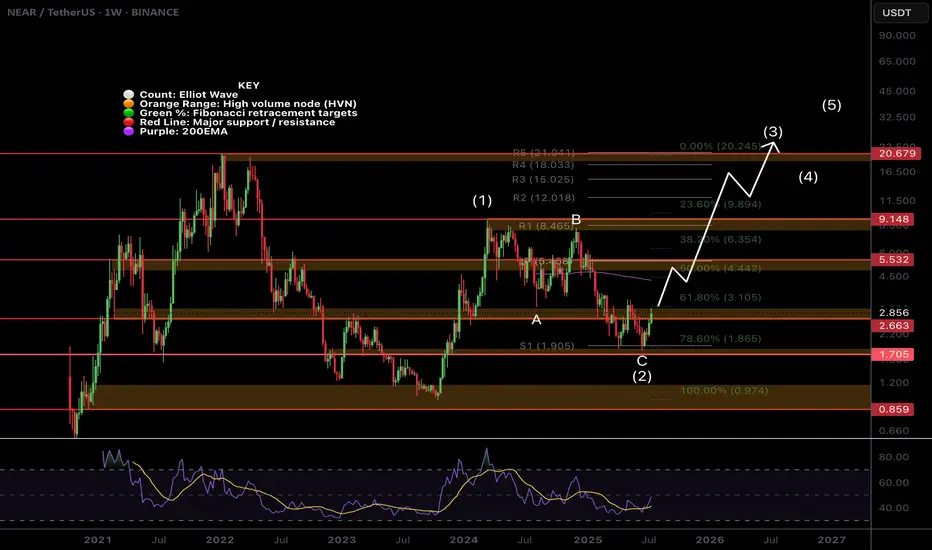
Task: Select the orange High volume node legend dot
Action: (128, 103)
